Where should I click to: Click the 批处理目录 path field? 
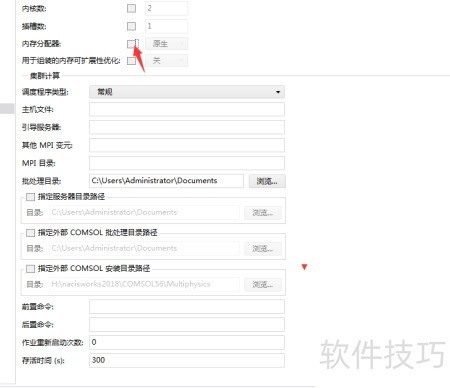tap(166, 181)
